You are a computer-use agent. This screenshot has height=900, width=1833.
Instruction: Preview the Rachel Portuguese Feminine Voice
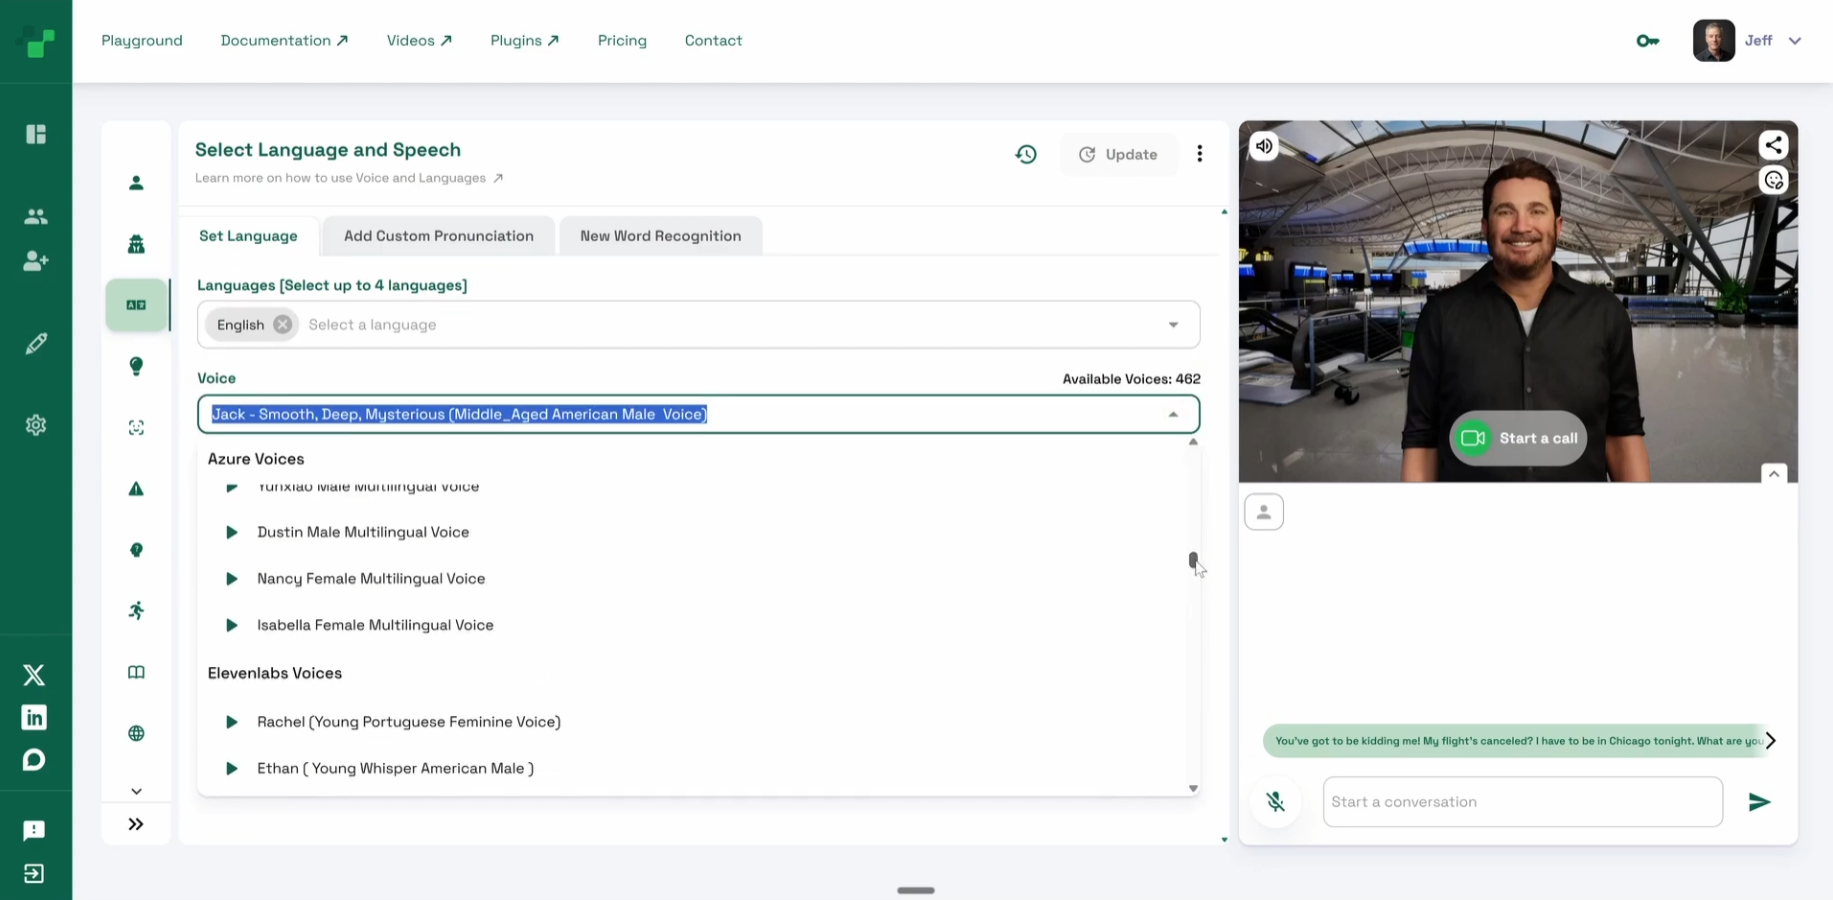[x=232, y=722]
